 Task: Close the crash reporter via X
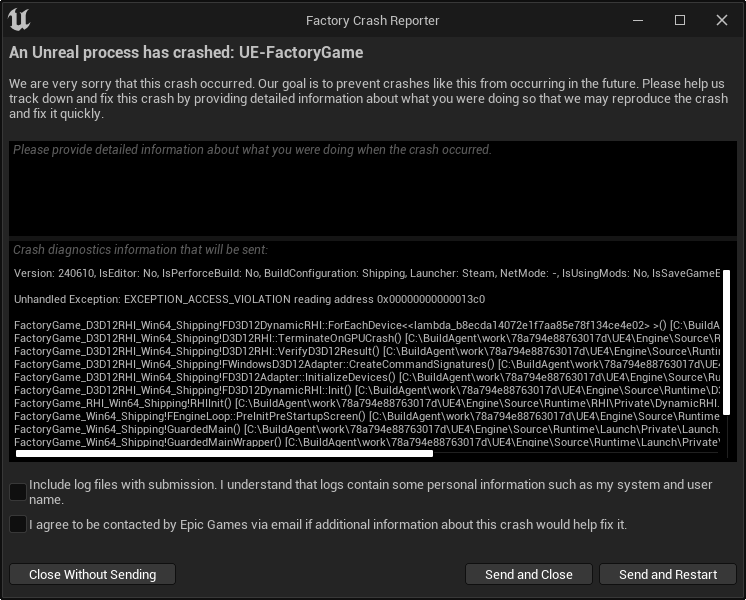[721, 20]
